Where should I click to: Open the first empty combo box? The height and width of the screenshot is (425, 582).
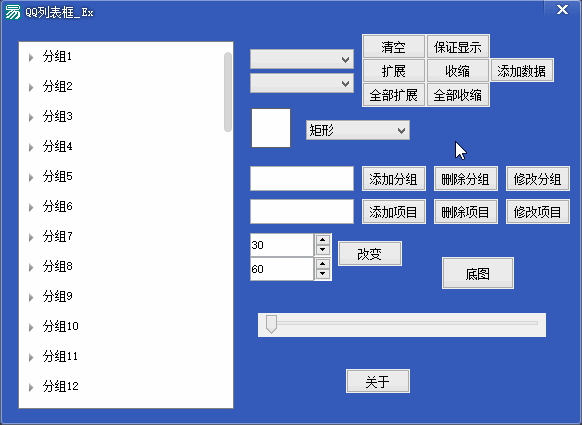[x=302, y=59]
